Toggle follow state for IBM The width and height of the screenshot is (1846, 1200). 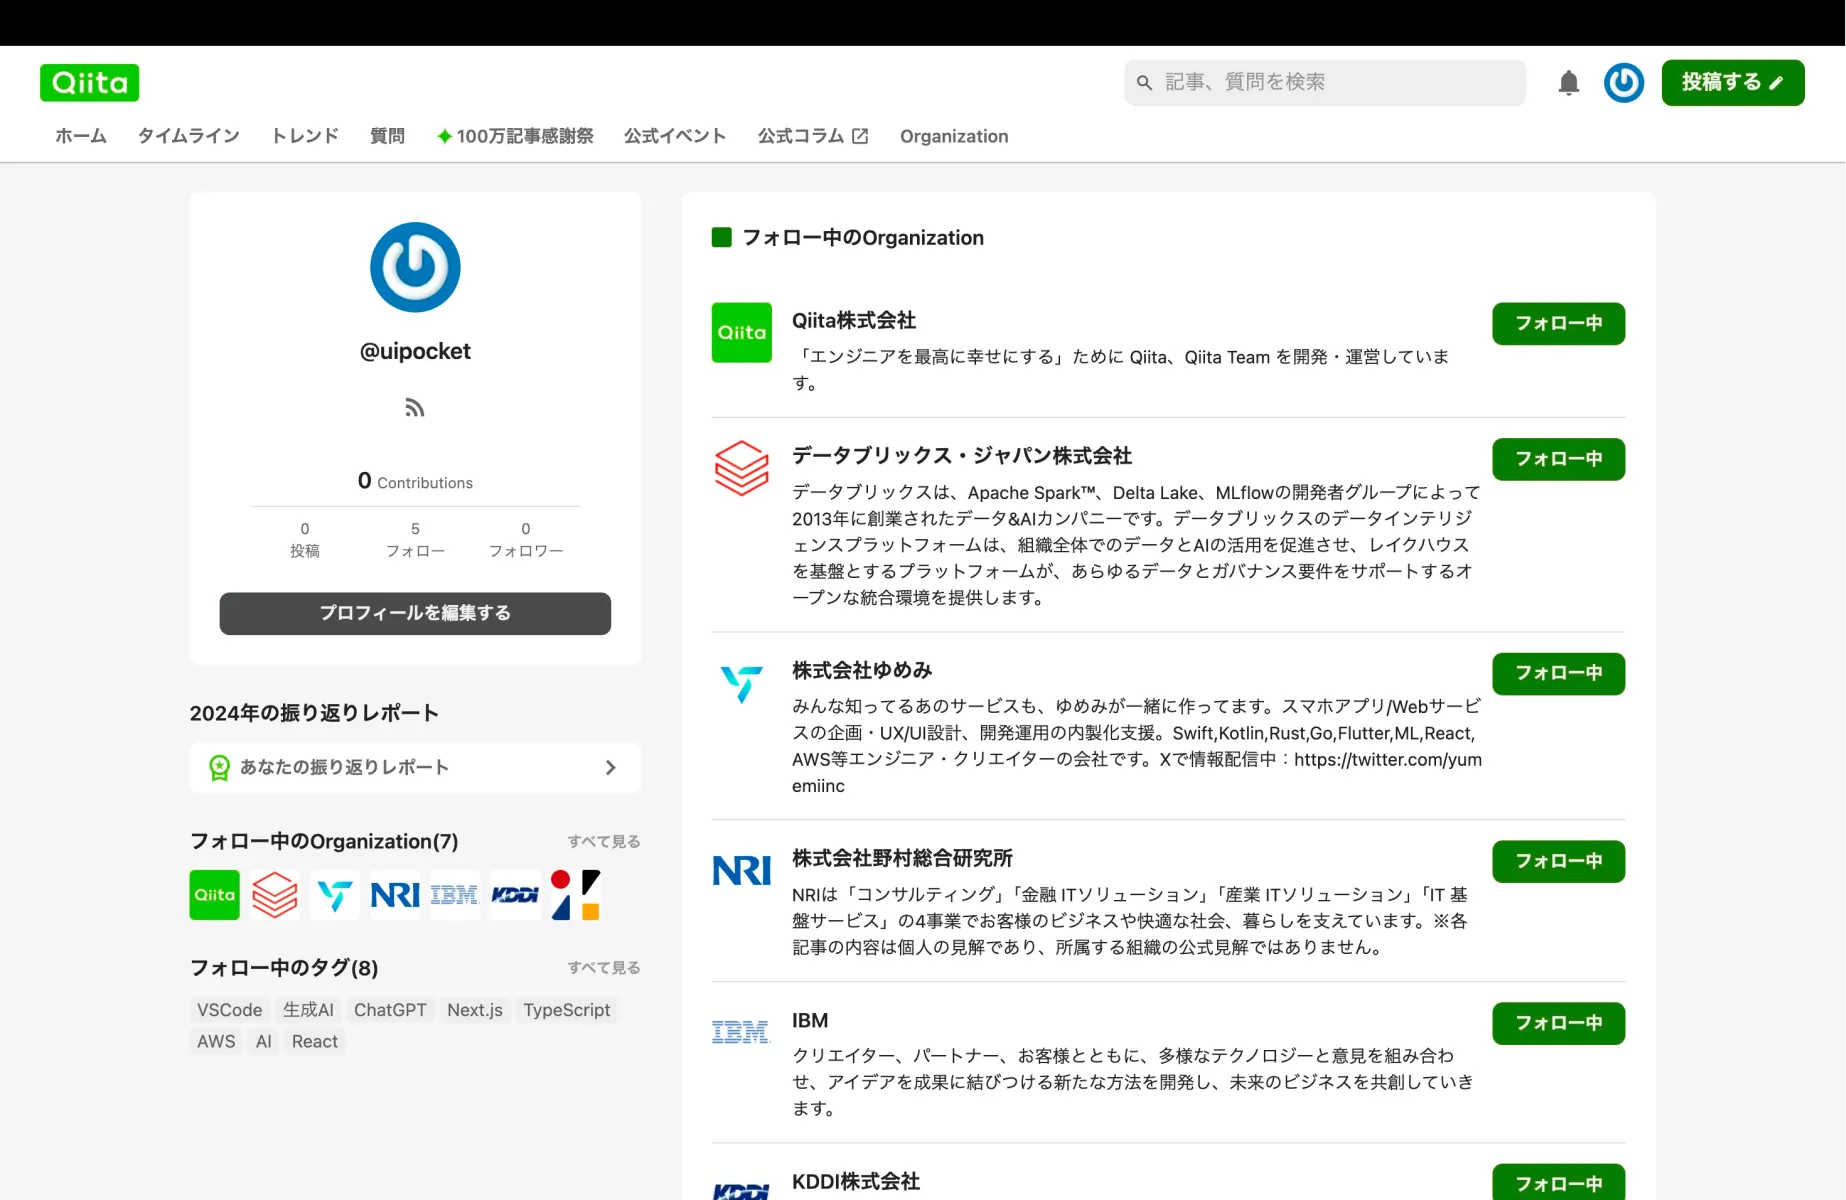click(x=1557, y=1023)
